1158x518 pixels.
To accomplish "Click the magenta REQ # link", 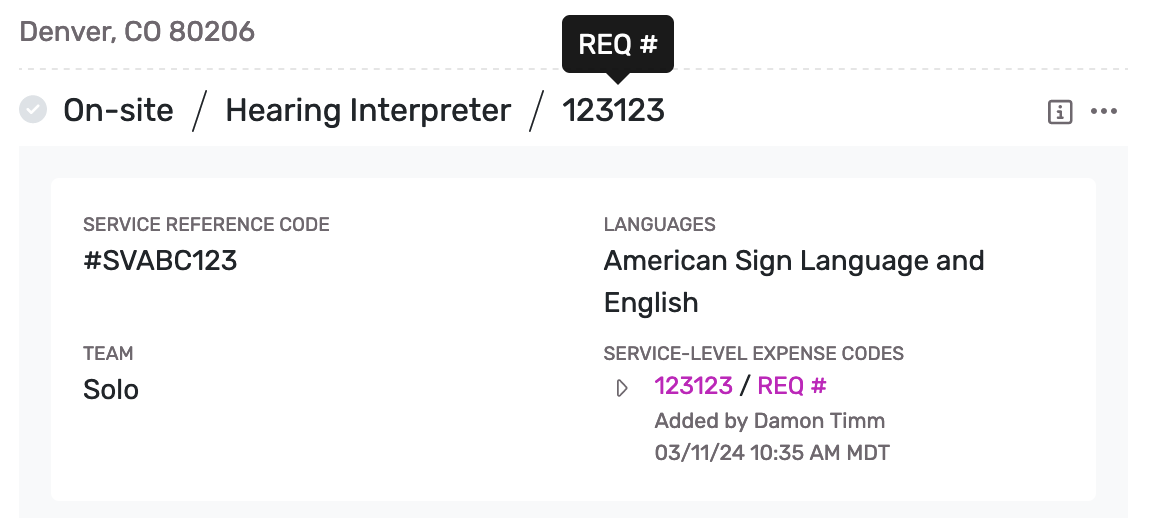I will click(791, 386).
